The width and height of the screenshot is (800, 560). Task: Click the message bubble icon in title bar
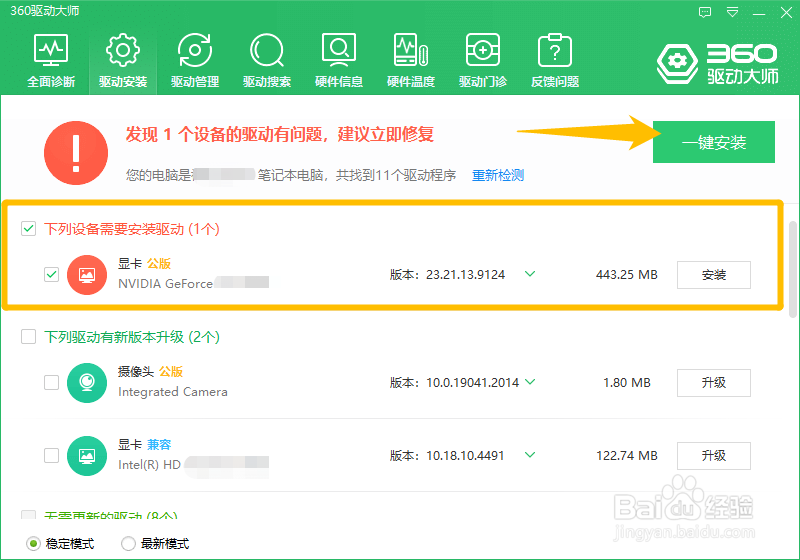(x=705, y=12)
